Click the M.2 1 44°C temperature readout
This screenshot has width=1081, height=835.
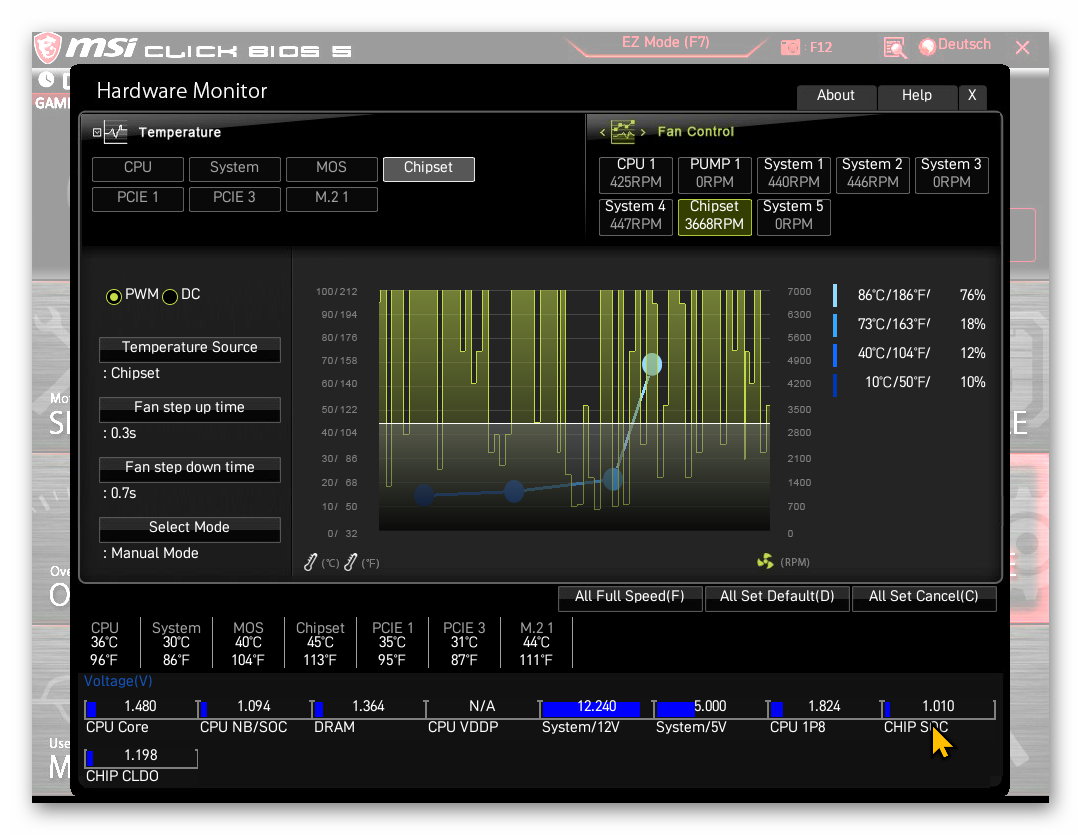tap(536, 644)
